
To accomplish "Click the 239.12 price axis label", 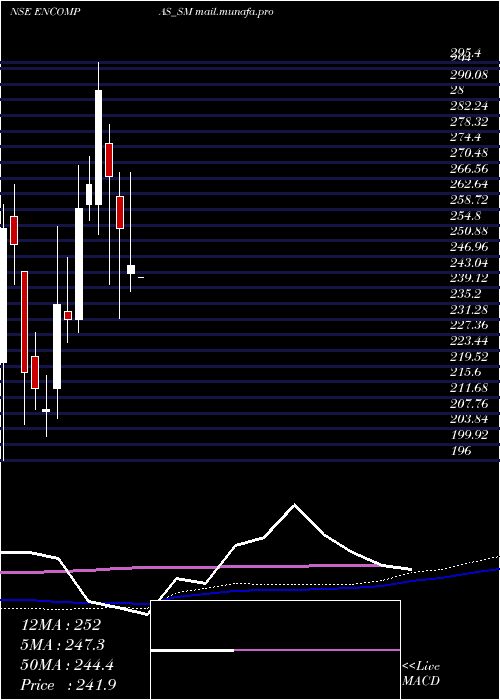I will coord(469,278).
